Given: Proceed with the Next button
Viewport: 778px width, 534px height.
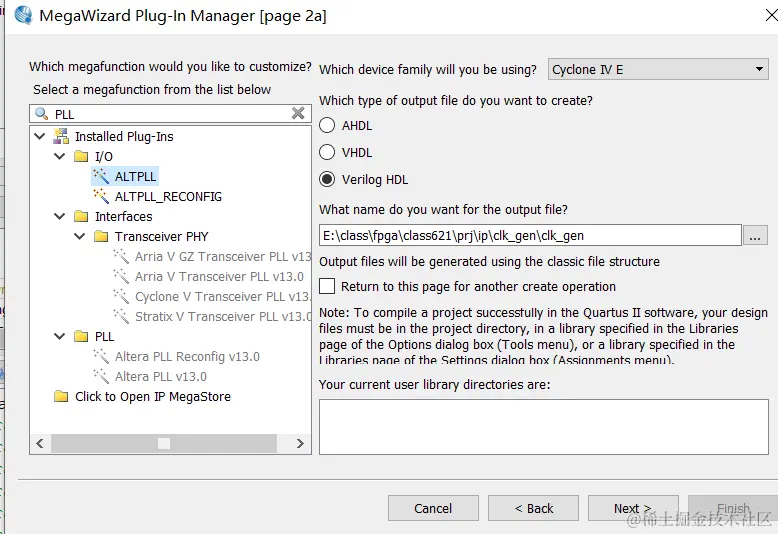Looking at the screenshot, I should (x=633, y=508).
